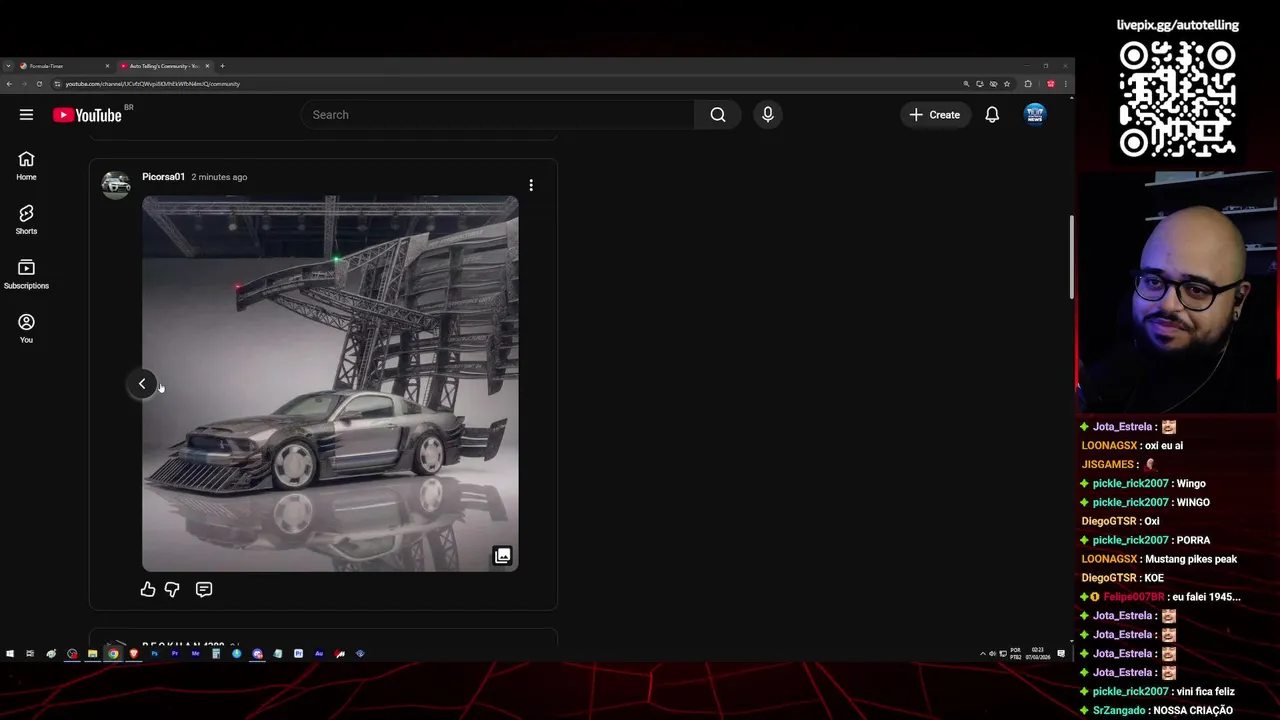
Task: Click the page vertical scrollbar
Action: click(x=1072, y=258)
